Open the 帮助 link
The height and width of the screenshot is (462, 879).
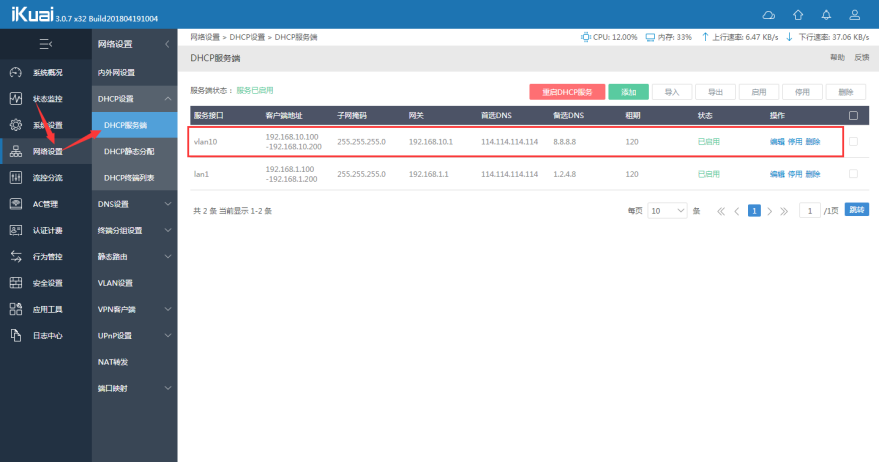click(837, 58)
